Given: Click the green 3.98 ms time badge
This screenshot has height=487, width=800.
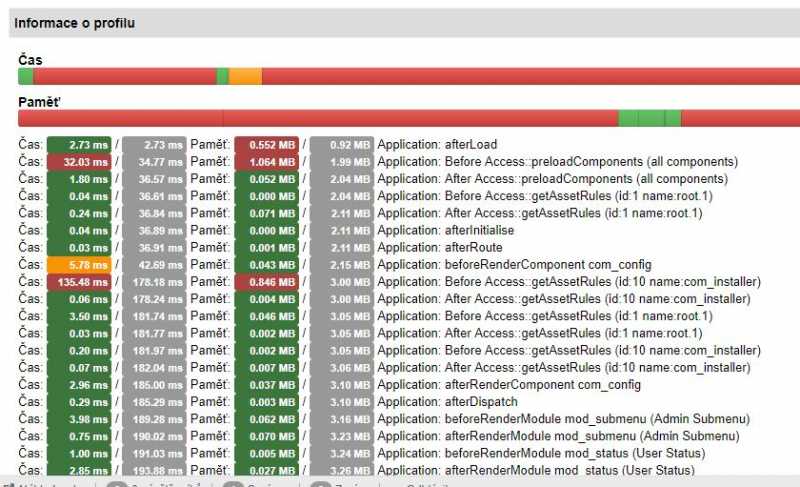Looking at the screenshot, I should coord(79,419).
